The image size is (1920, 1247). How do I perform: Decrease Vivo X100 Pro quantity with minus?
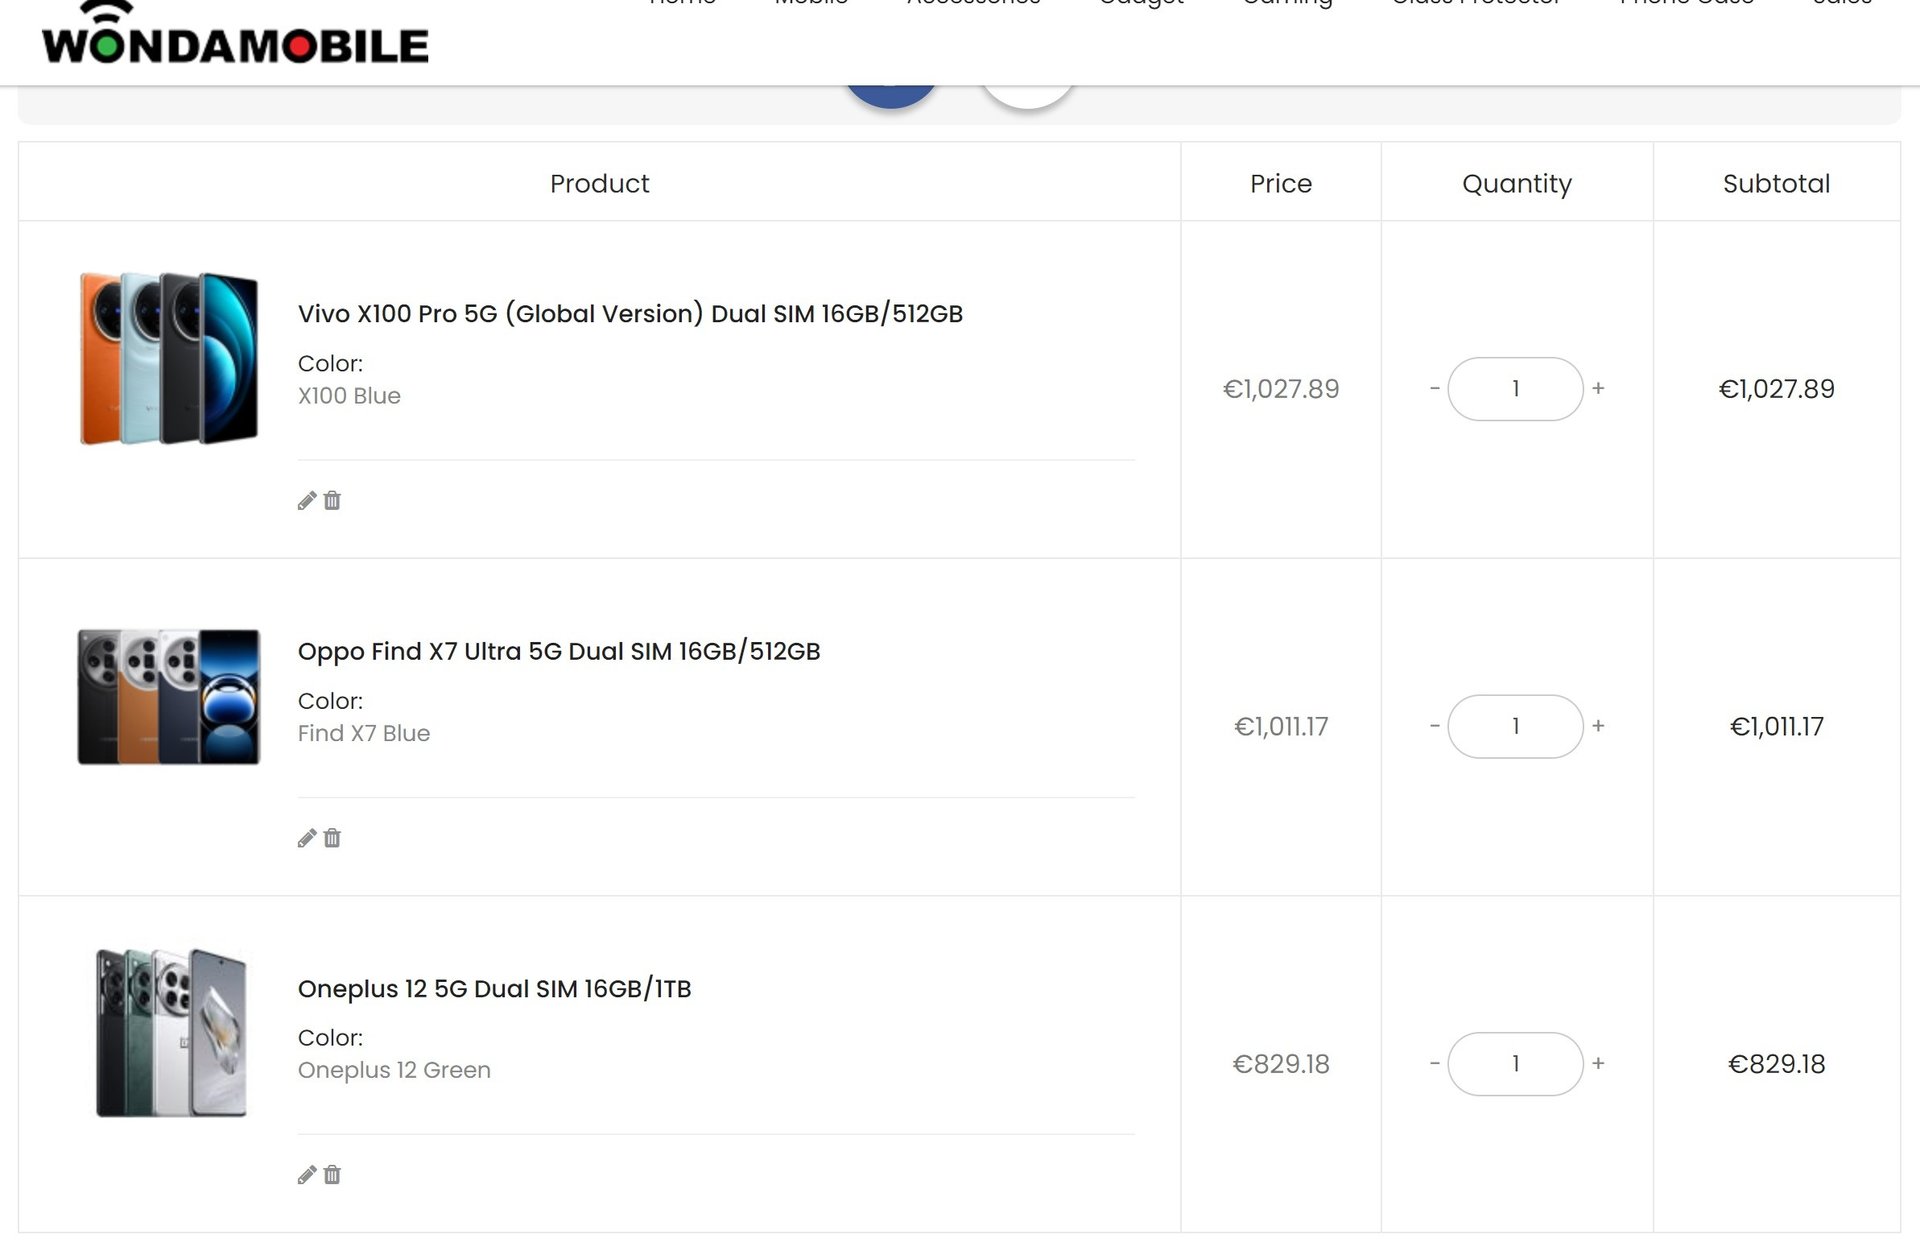1435,389
